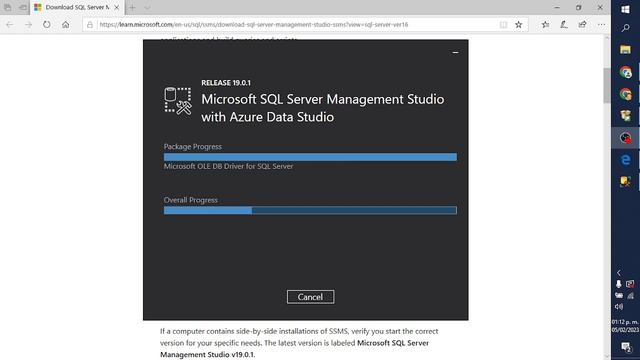Go forward in the Edge browser
The image size is (640, 360).
[x=28, y=24]
